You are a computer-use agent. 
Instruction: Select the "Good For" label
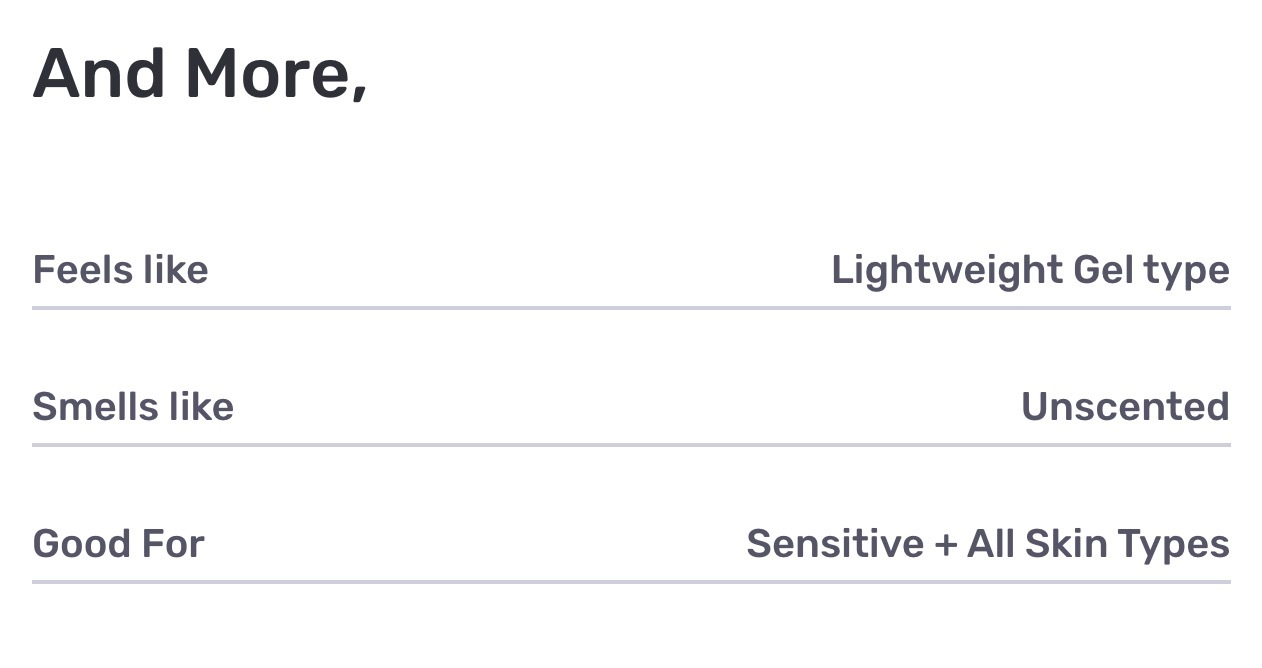[x=118, y=544]
